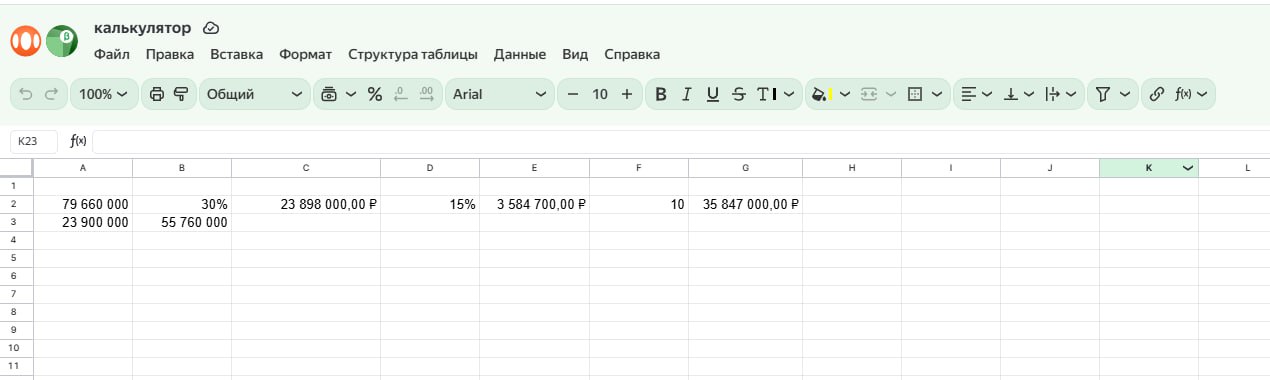Screen dimensions: 1270x380
Task: Open the Вид menu
Action: (x=575, y=54)
